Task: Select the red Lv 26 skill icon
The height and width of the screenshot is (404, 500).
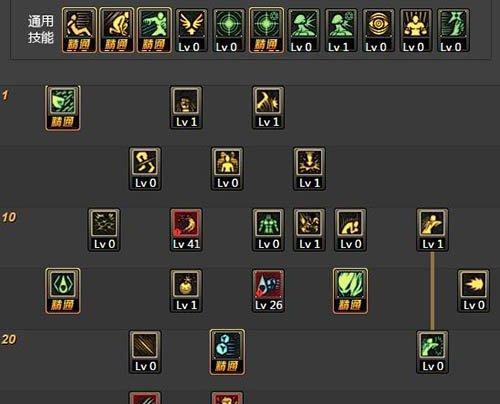Action: point(268,291)
